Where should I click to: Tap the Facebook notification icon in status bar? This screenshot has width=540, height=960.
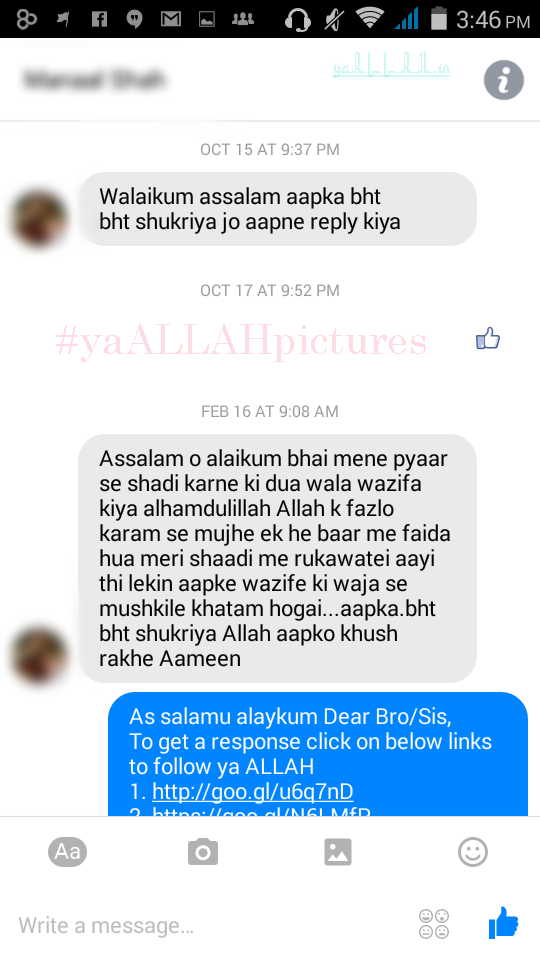99,19
